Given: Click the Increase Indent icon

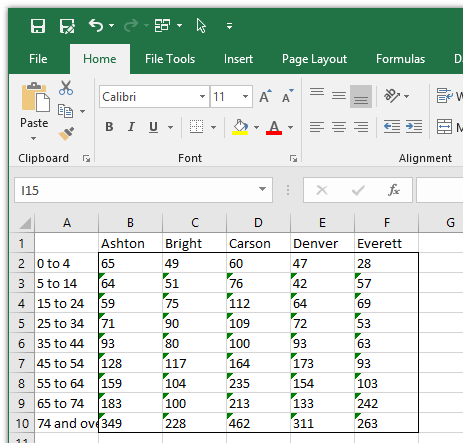Looking at the screenshot, I should (414, 127).
